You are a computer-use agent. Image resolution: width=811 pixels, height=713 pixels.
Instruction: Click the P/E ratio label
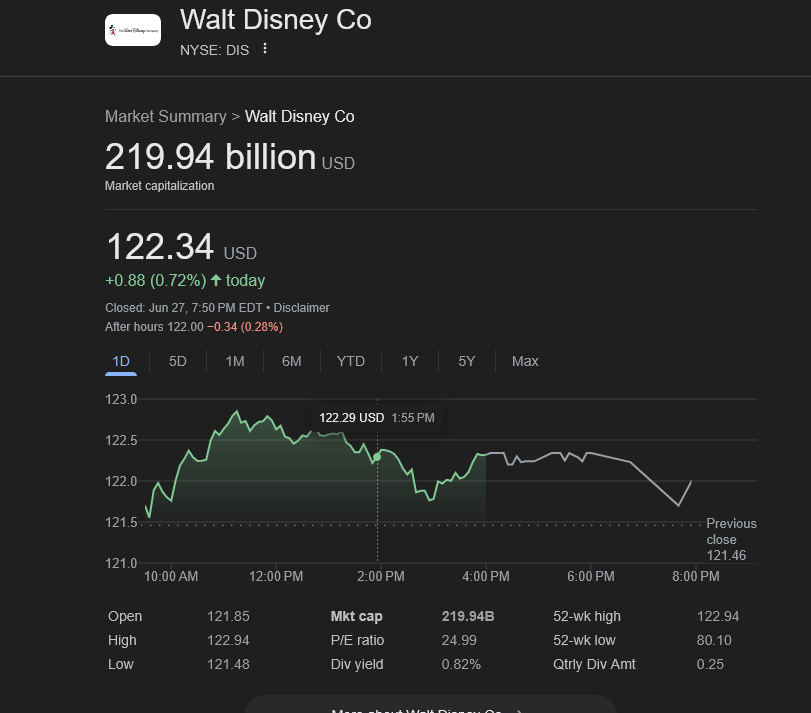[x=357, y=640]
